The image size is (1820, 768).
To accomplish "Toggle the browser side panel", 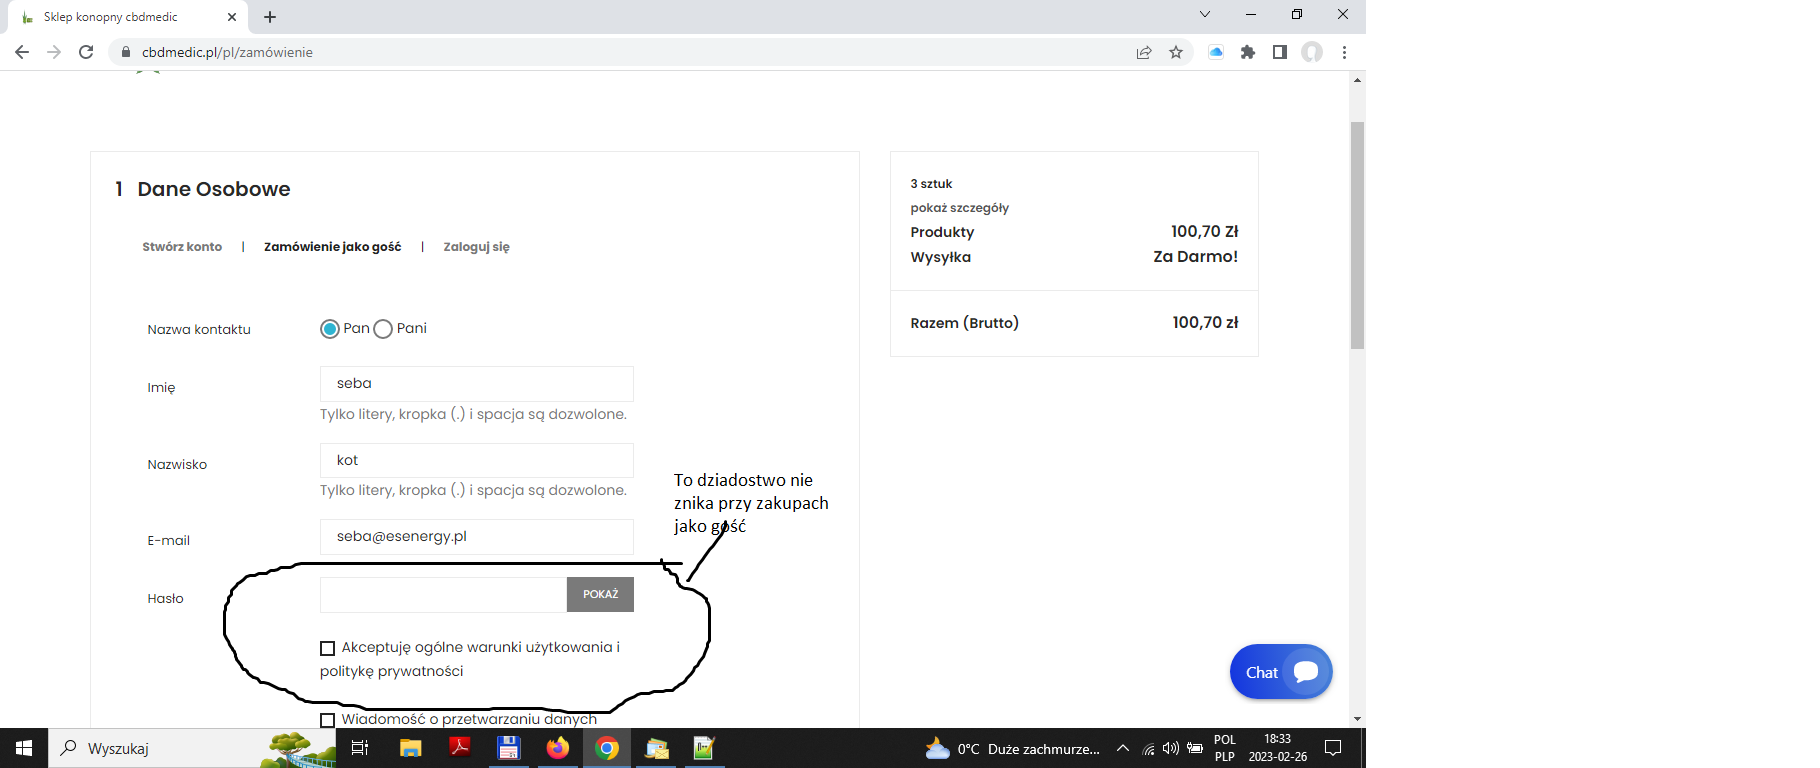I will (1280, 52).
